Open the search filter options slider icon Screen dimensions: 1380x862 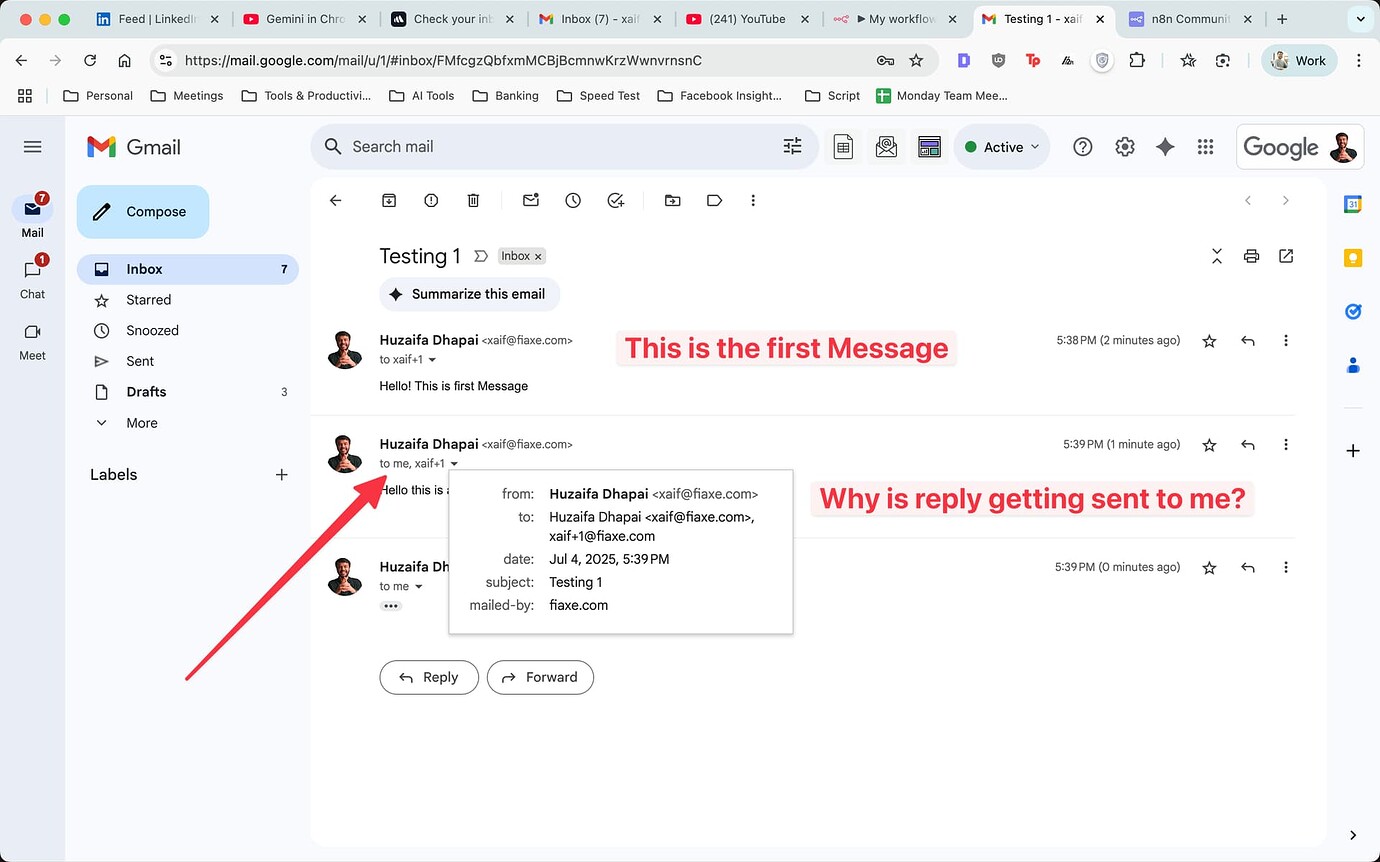(x=792, y=146)
